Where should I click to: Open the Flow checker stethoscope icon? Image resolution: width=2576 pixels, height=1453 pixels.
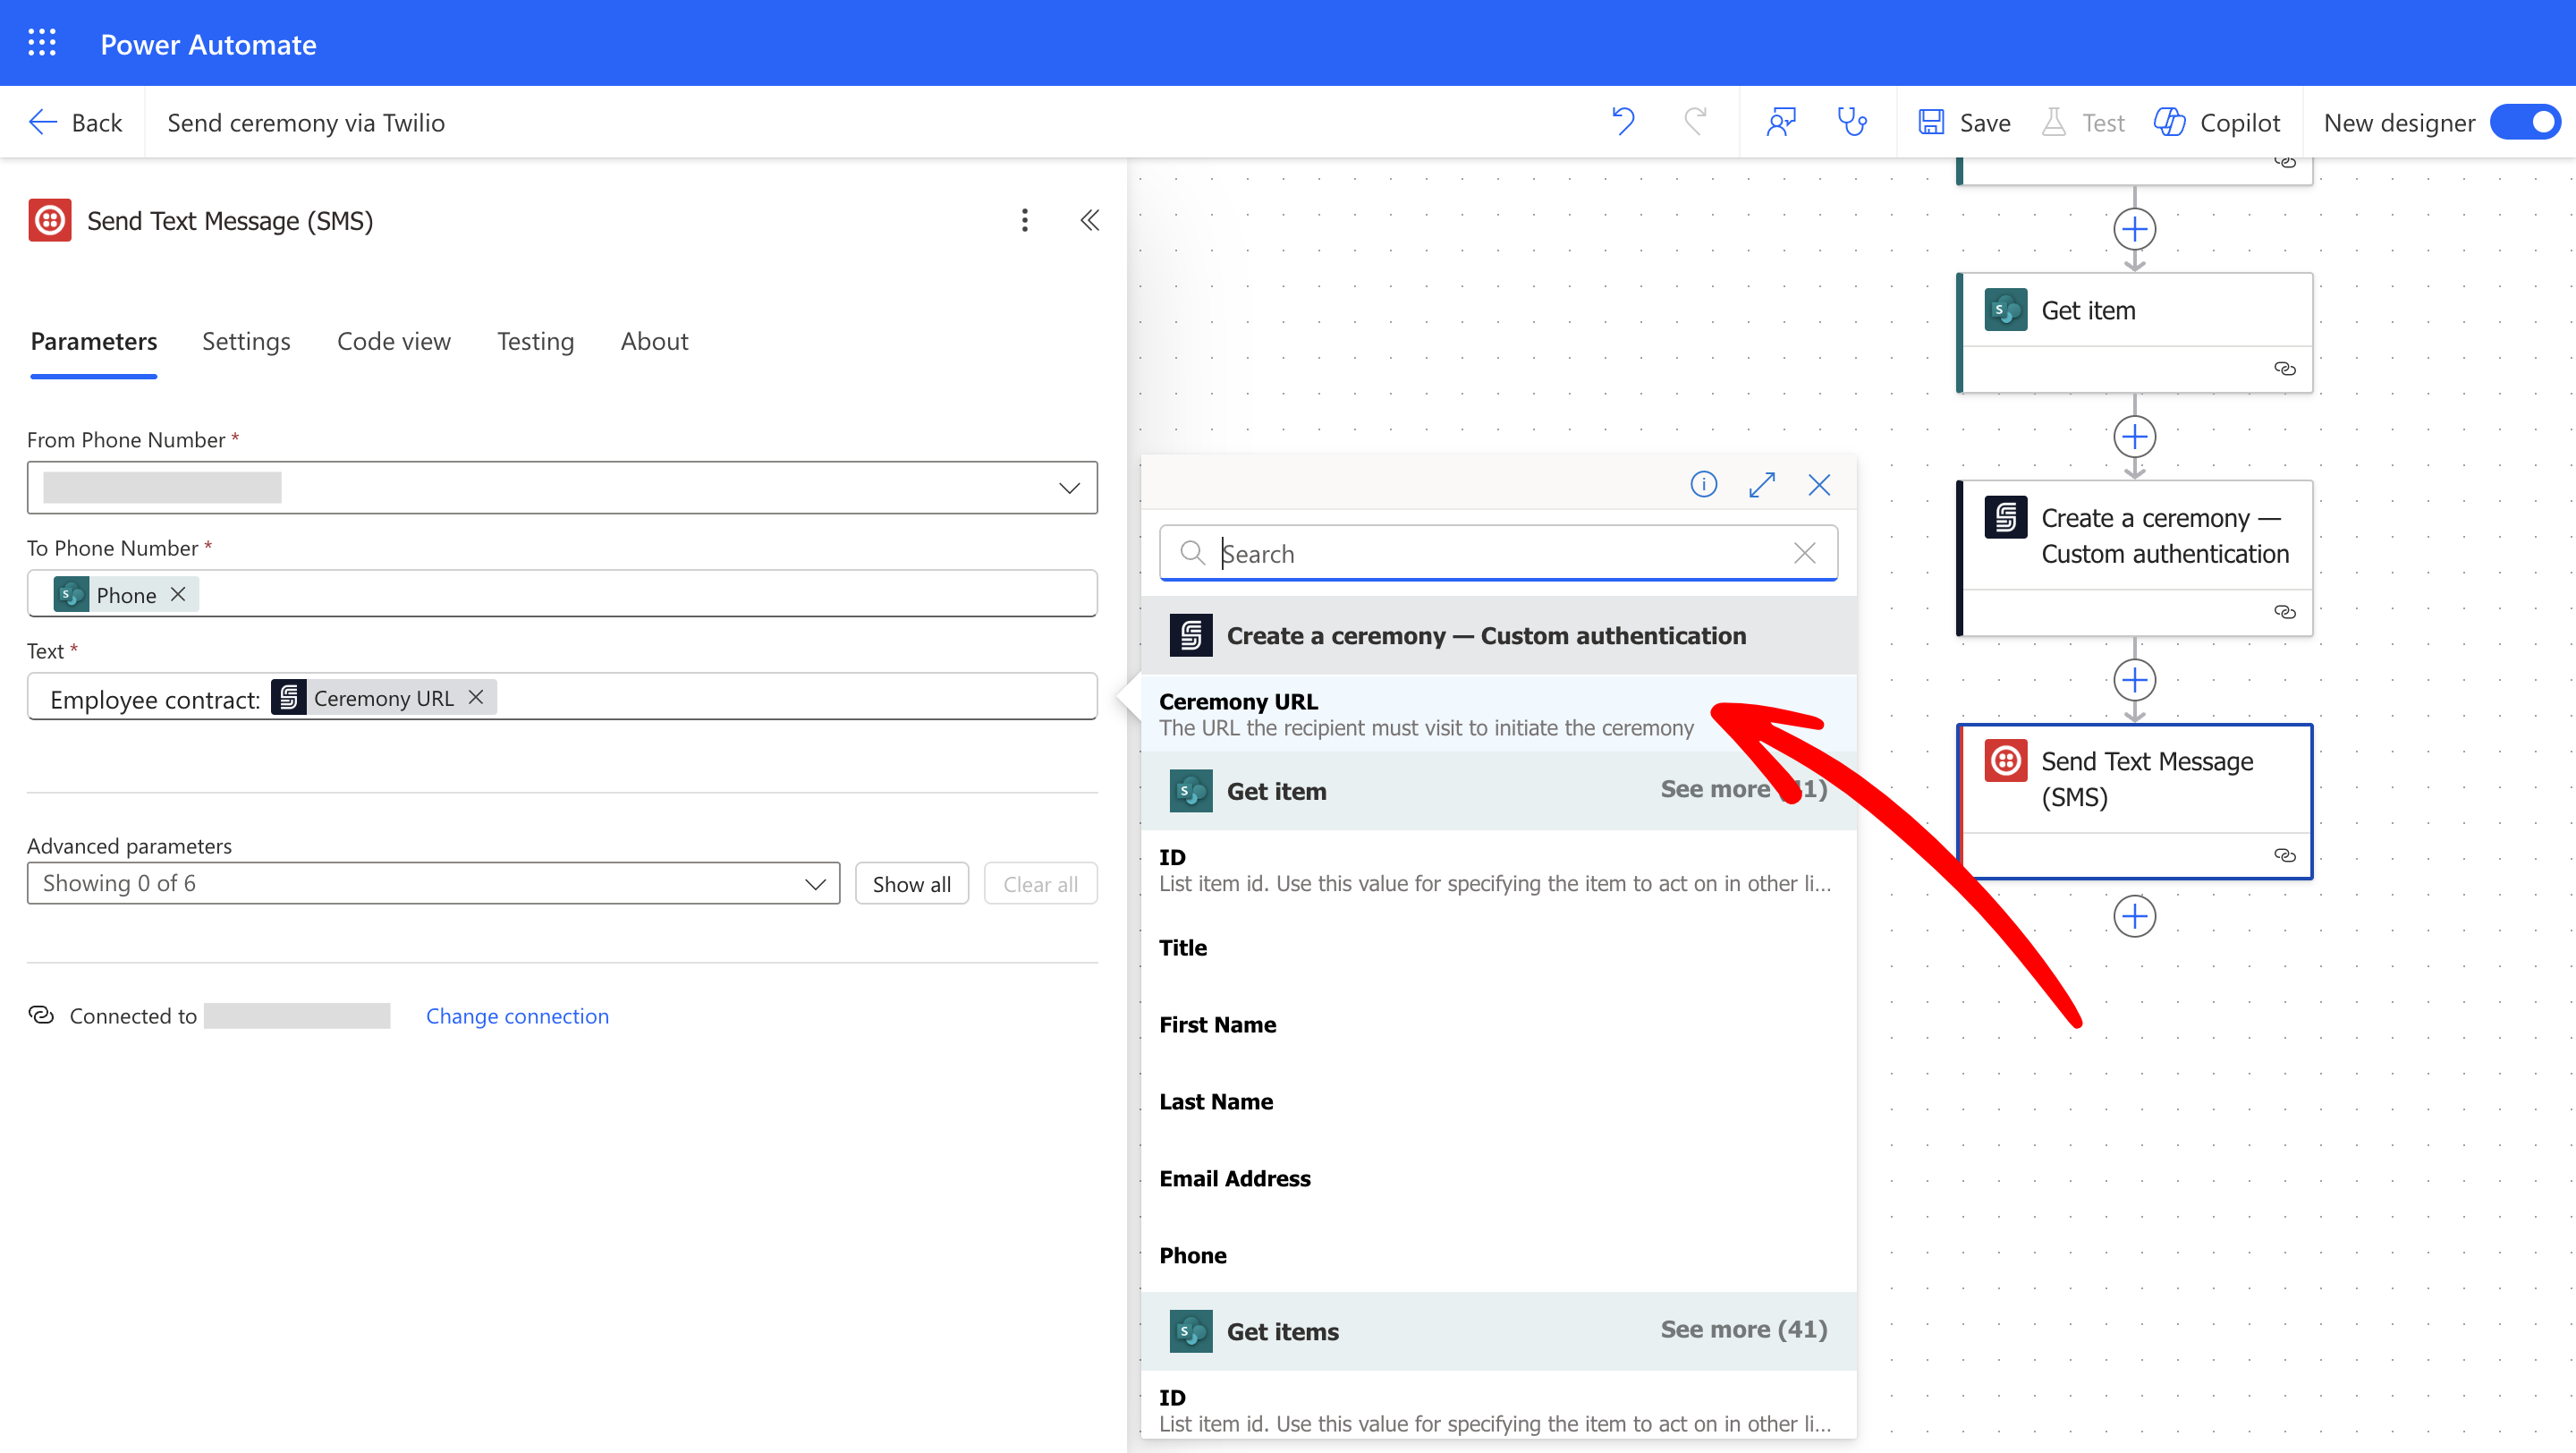(1851, 122)
